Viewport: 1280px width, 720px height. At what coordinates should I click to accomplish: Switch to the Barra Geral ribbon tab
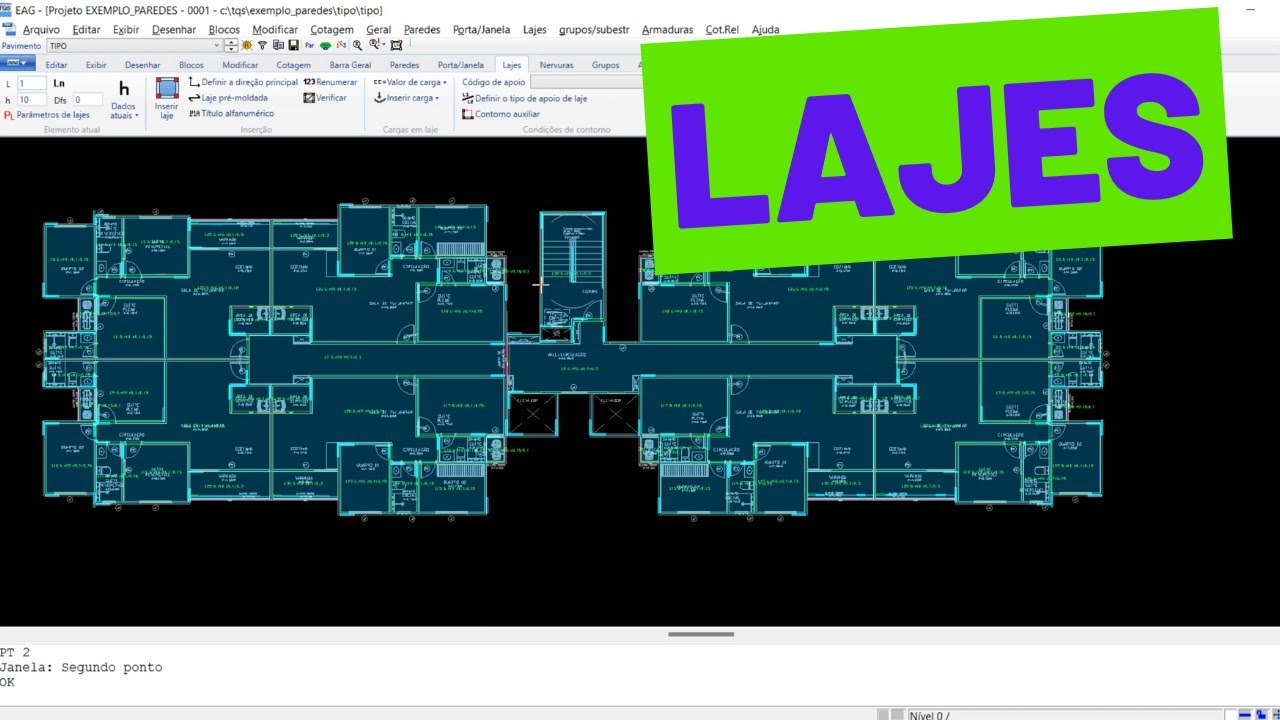pos(350,65)
